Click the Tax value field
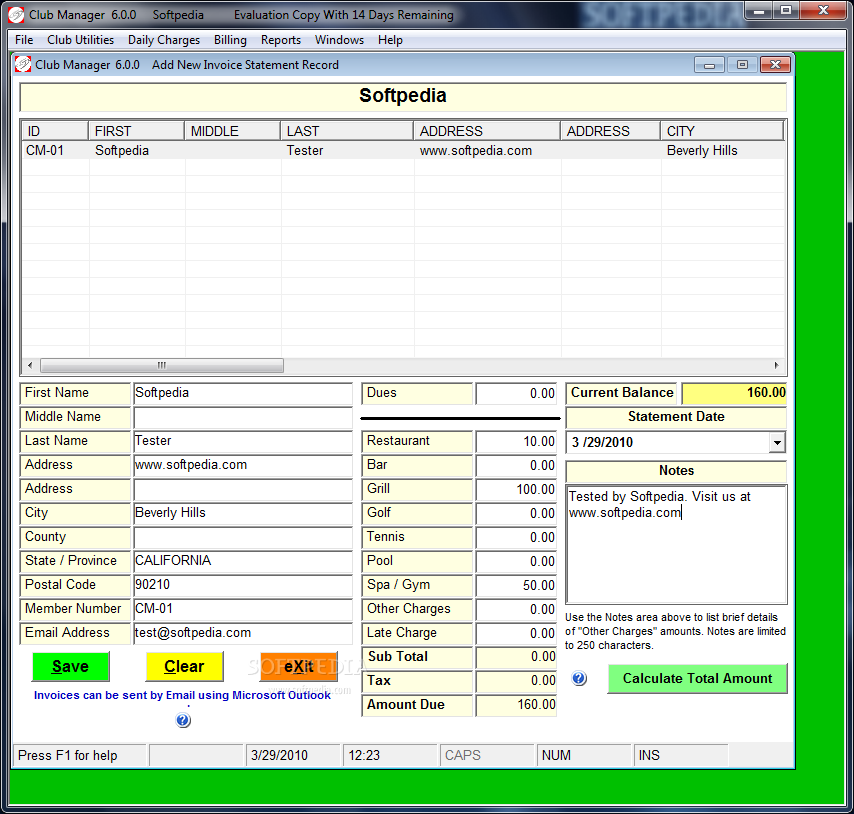 [516, 681]
